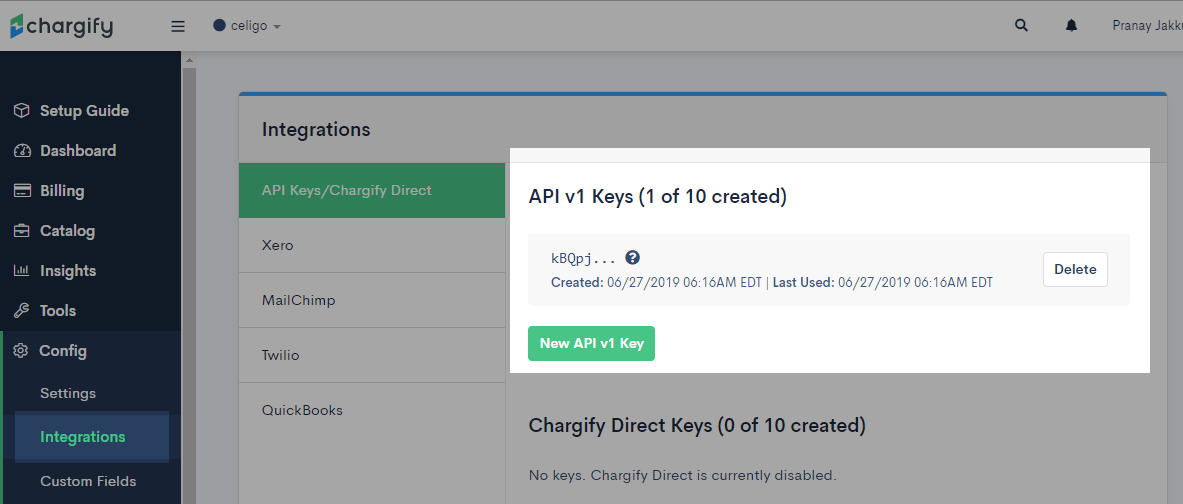Click the Last Used date text
This screenshot has height=504, width=1183.
click(x=882, y=283)
